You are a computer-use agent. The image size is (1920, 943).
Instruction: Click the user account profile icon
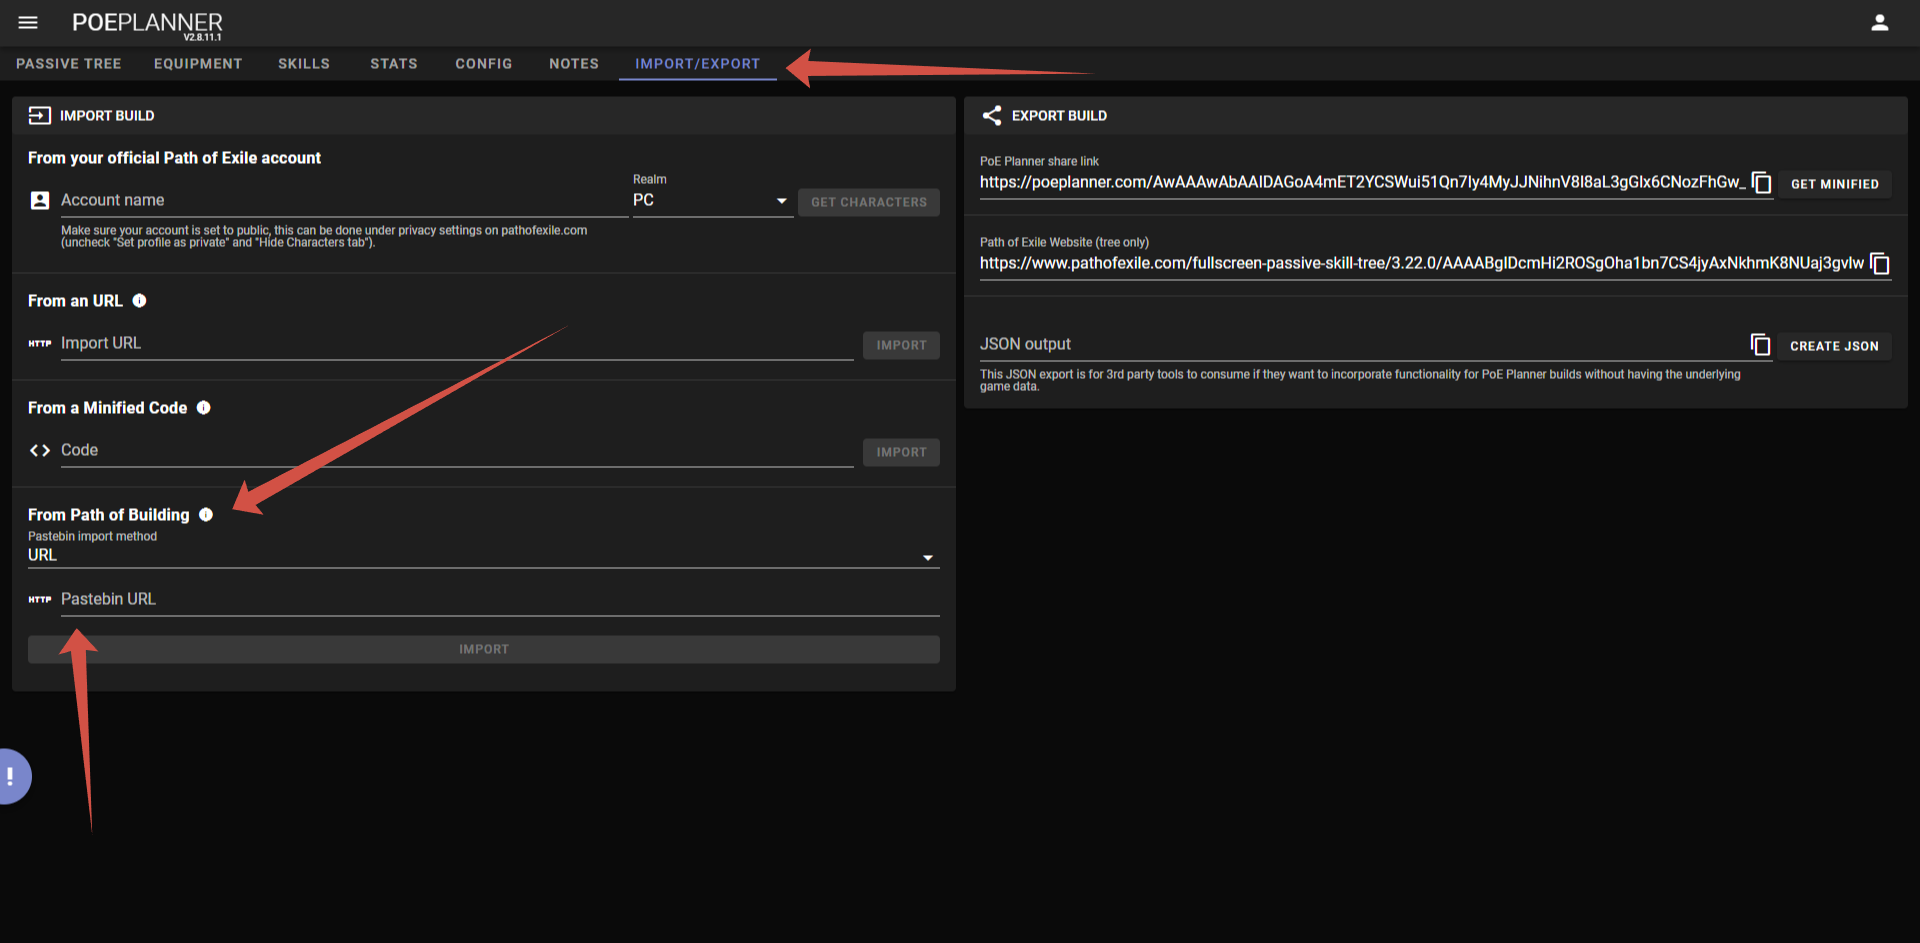1879,22
